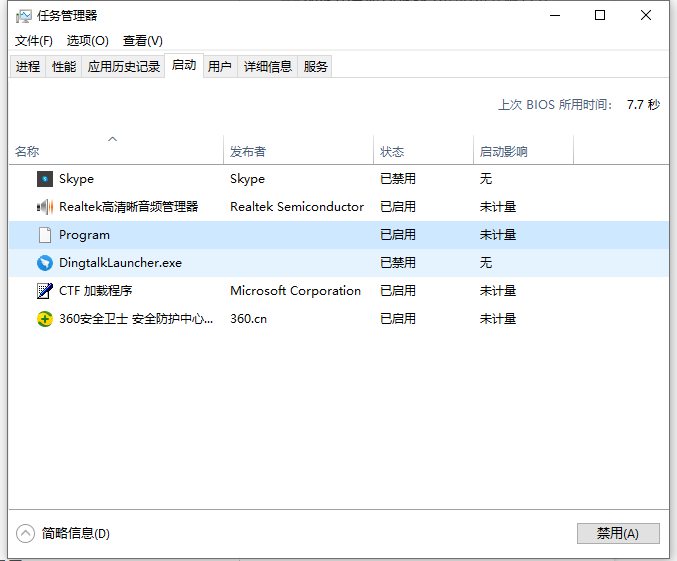Viewport: 677px width, 561px height.
Task: Switch to the 服务 tab
Action: tap(316, 67)
